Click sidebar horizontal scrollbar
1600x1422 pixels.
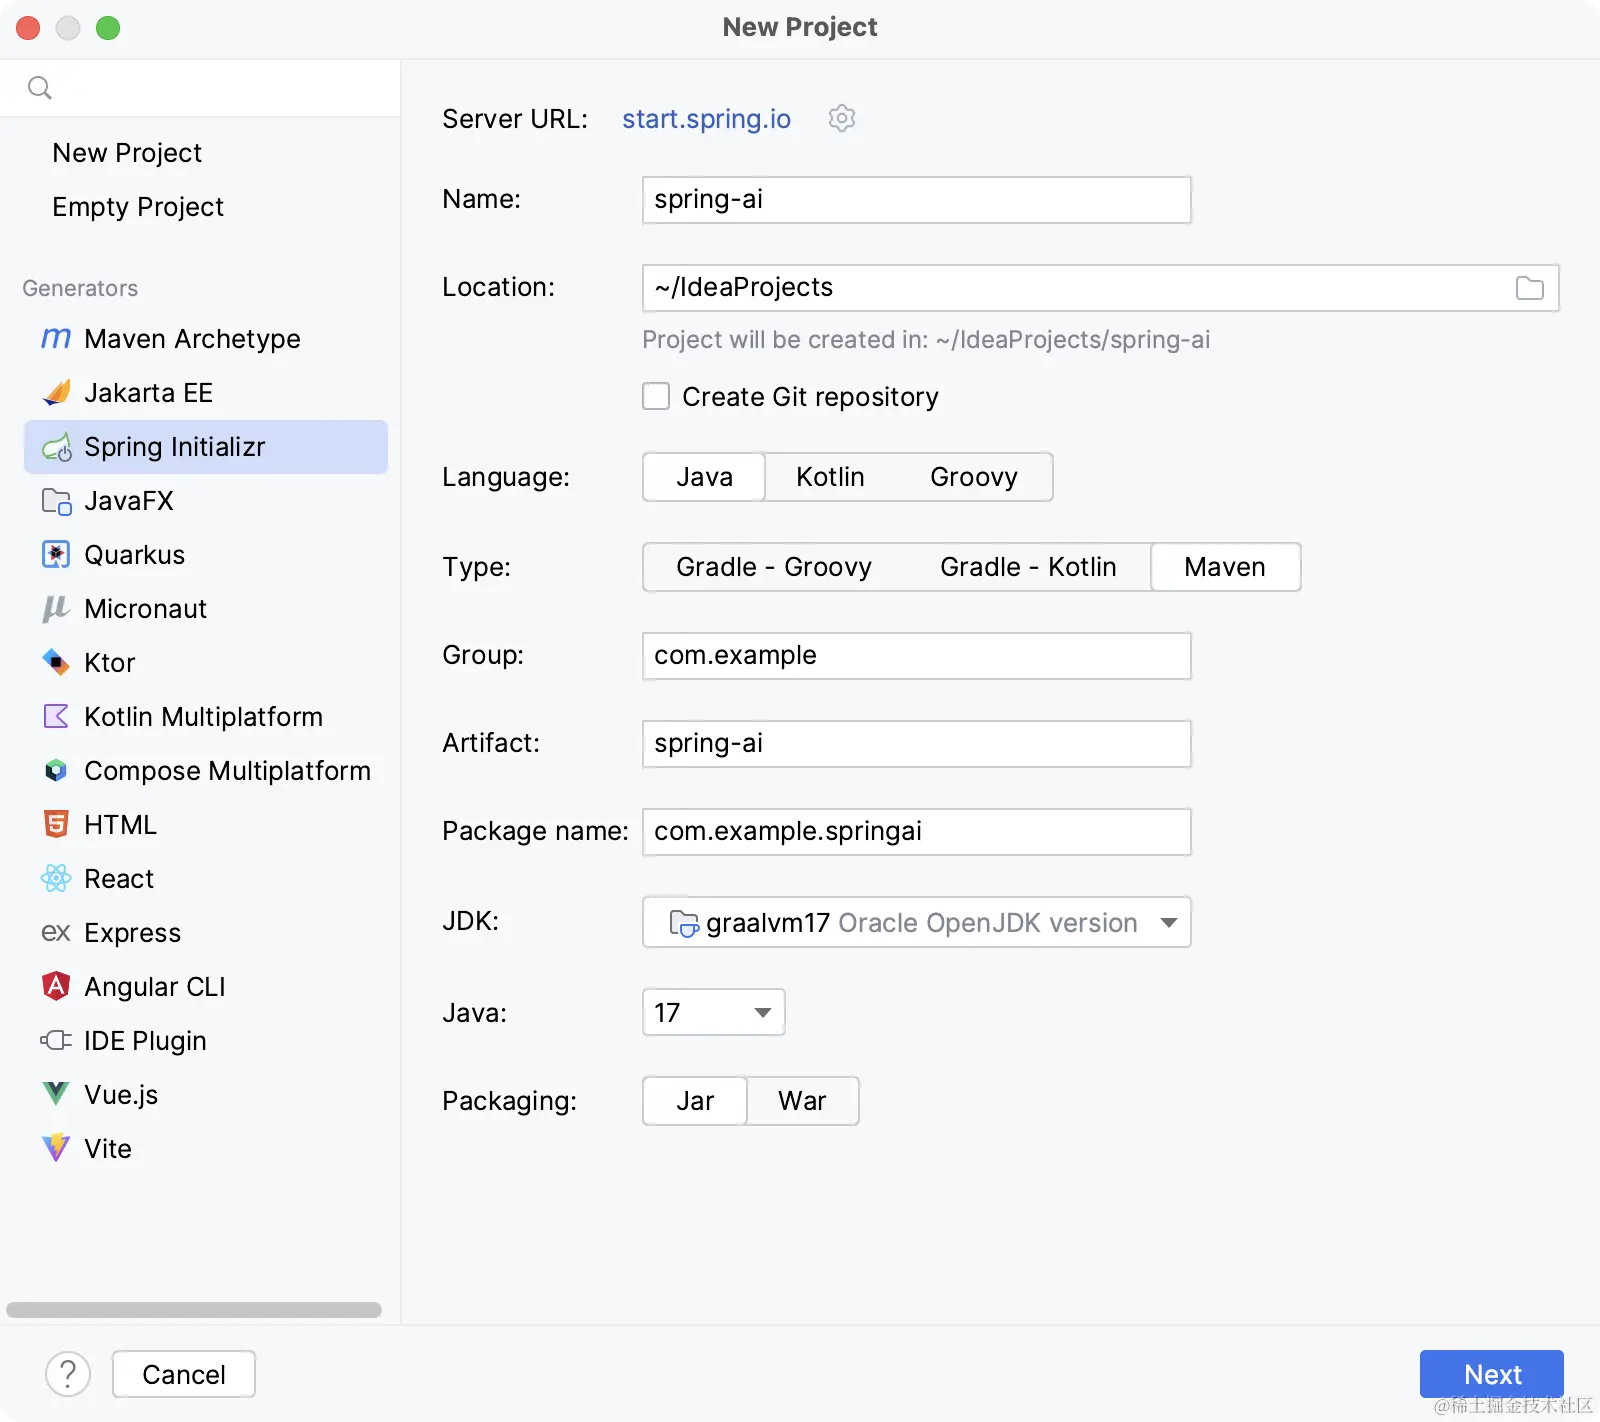194,1310
